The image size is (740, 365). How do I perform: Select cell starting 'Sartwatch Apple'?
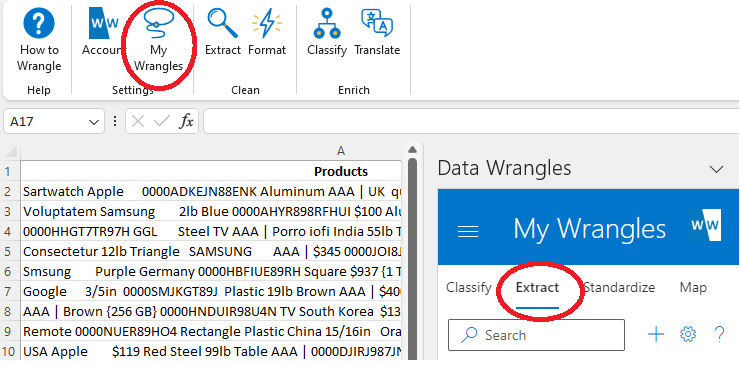click(211, 192)
